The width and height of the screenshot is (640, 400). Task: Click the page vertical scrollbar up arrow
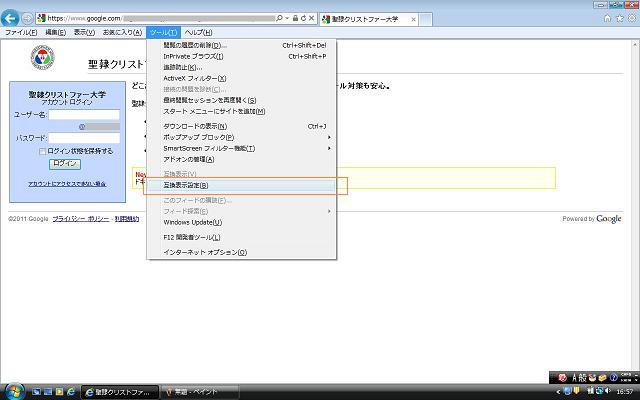(636, 44)
